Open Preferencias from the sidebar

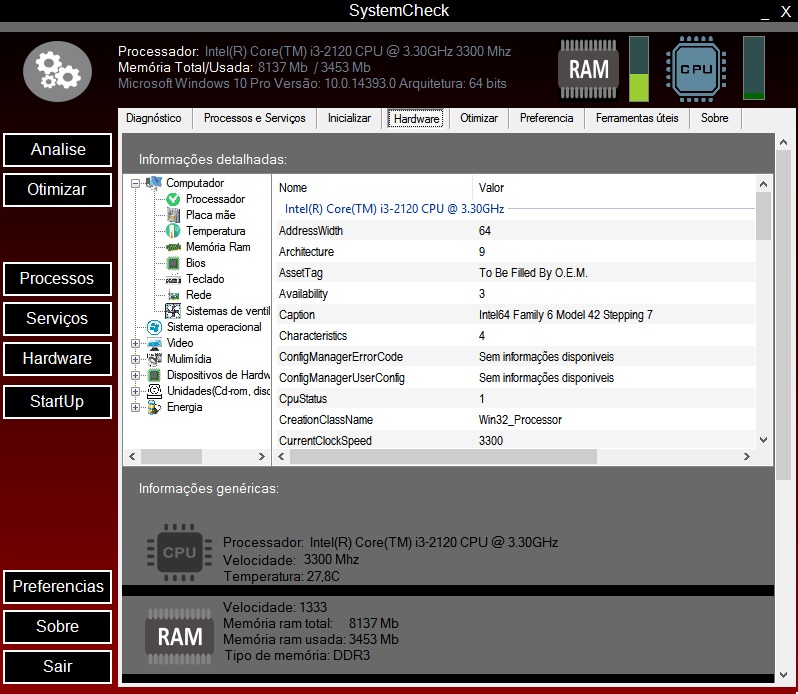(58, 587)
